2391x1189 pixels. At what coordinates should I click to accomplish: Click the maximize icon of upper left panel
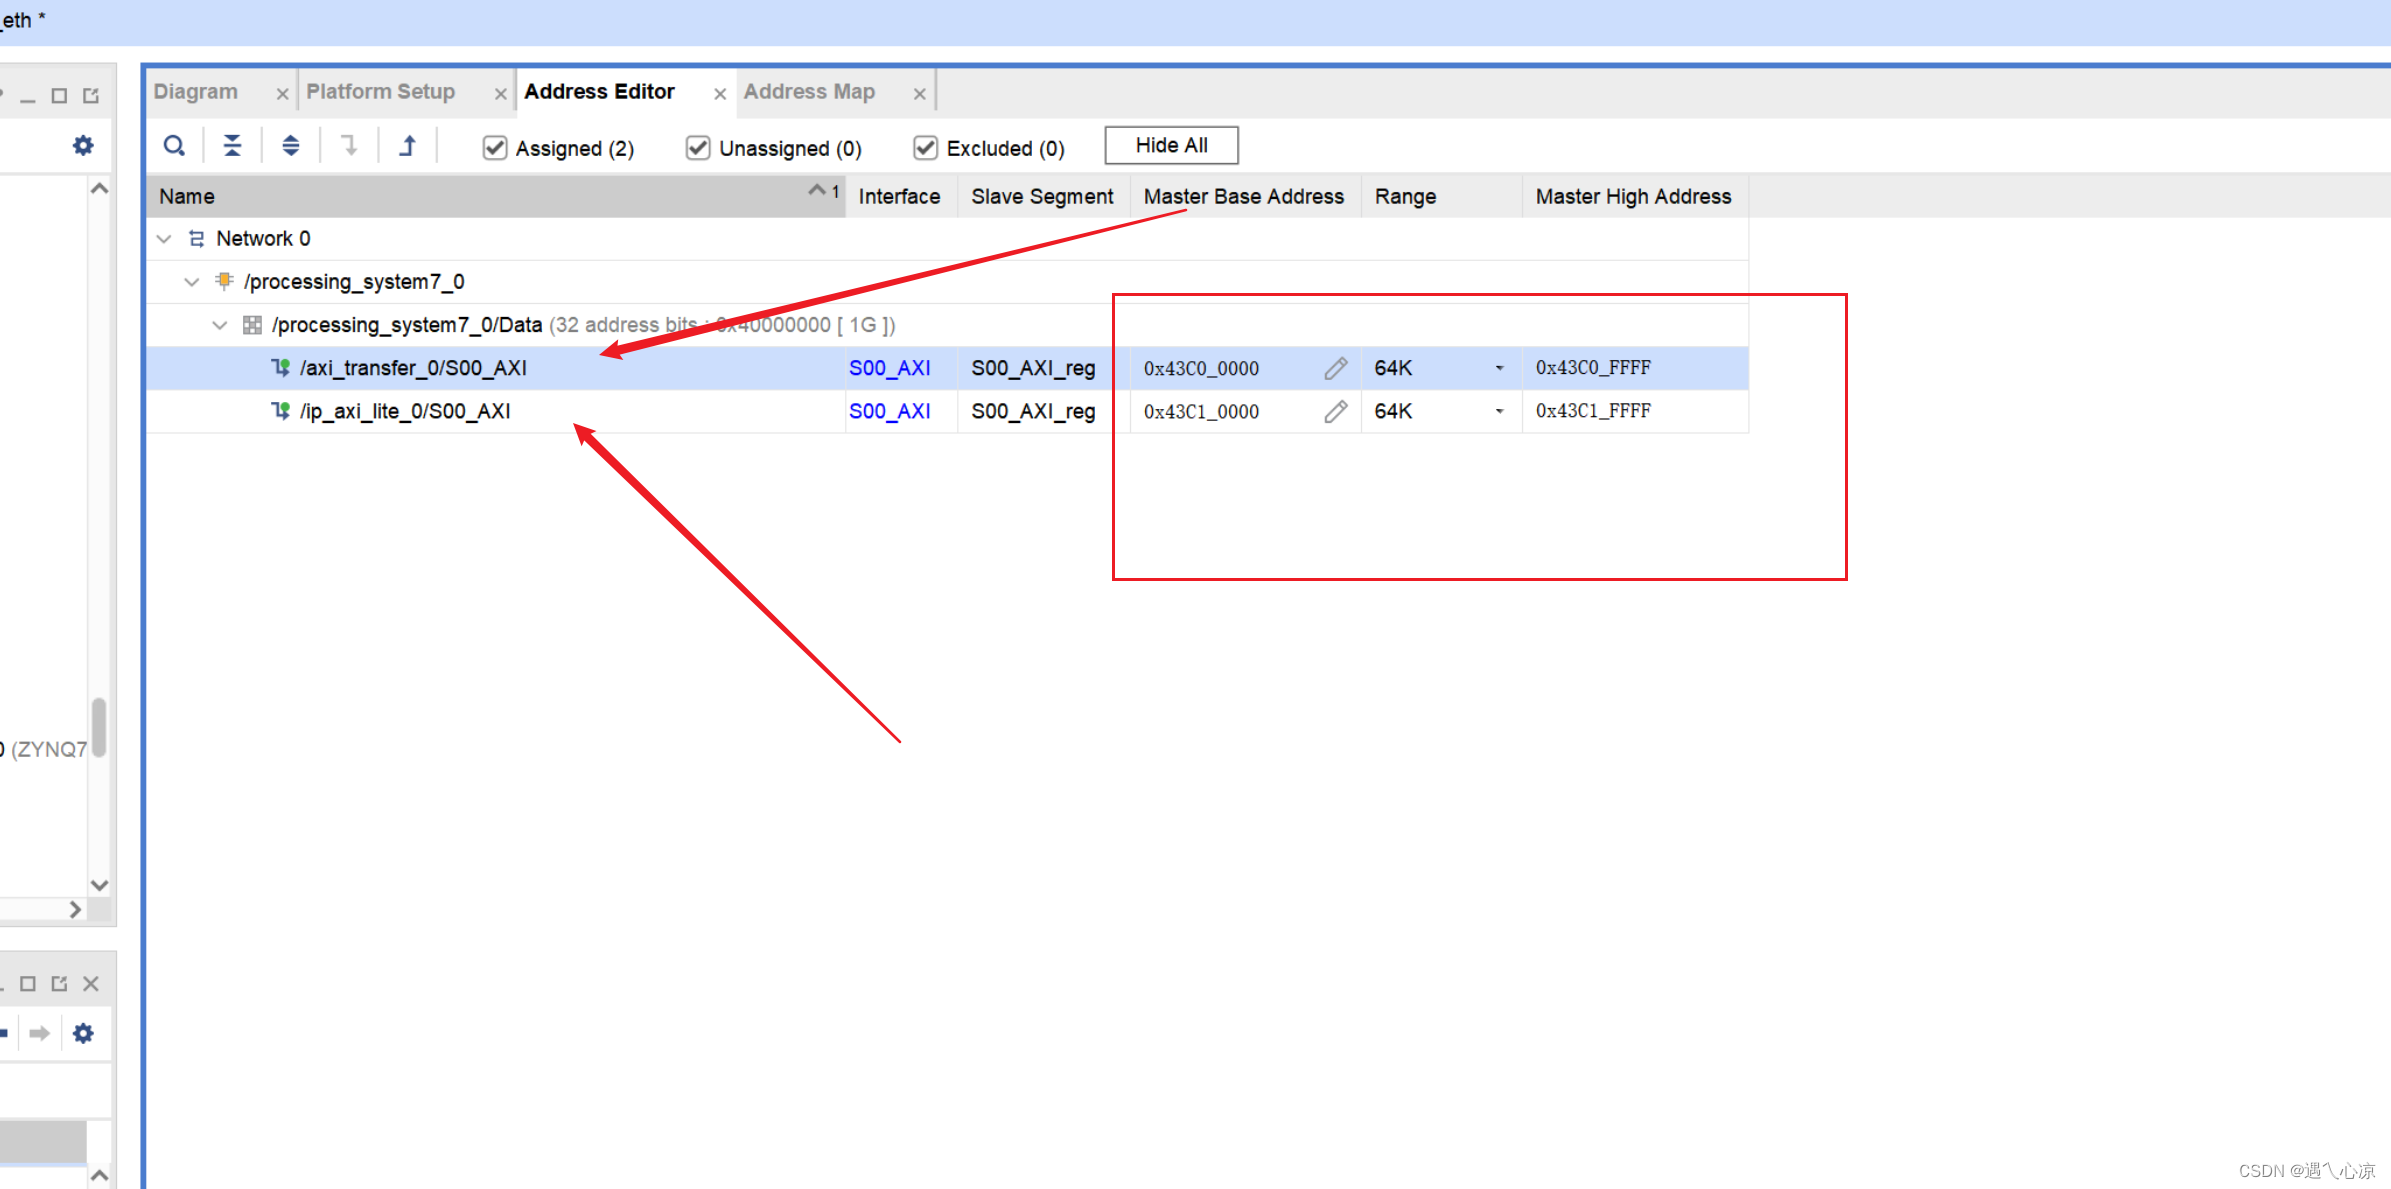coord(59,96)
